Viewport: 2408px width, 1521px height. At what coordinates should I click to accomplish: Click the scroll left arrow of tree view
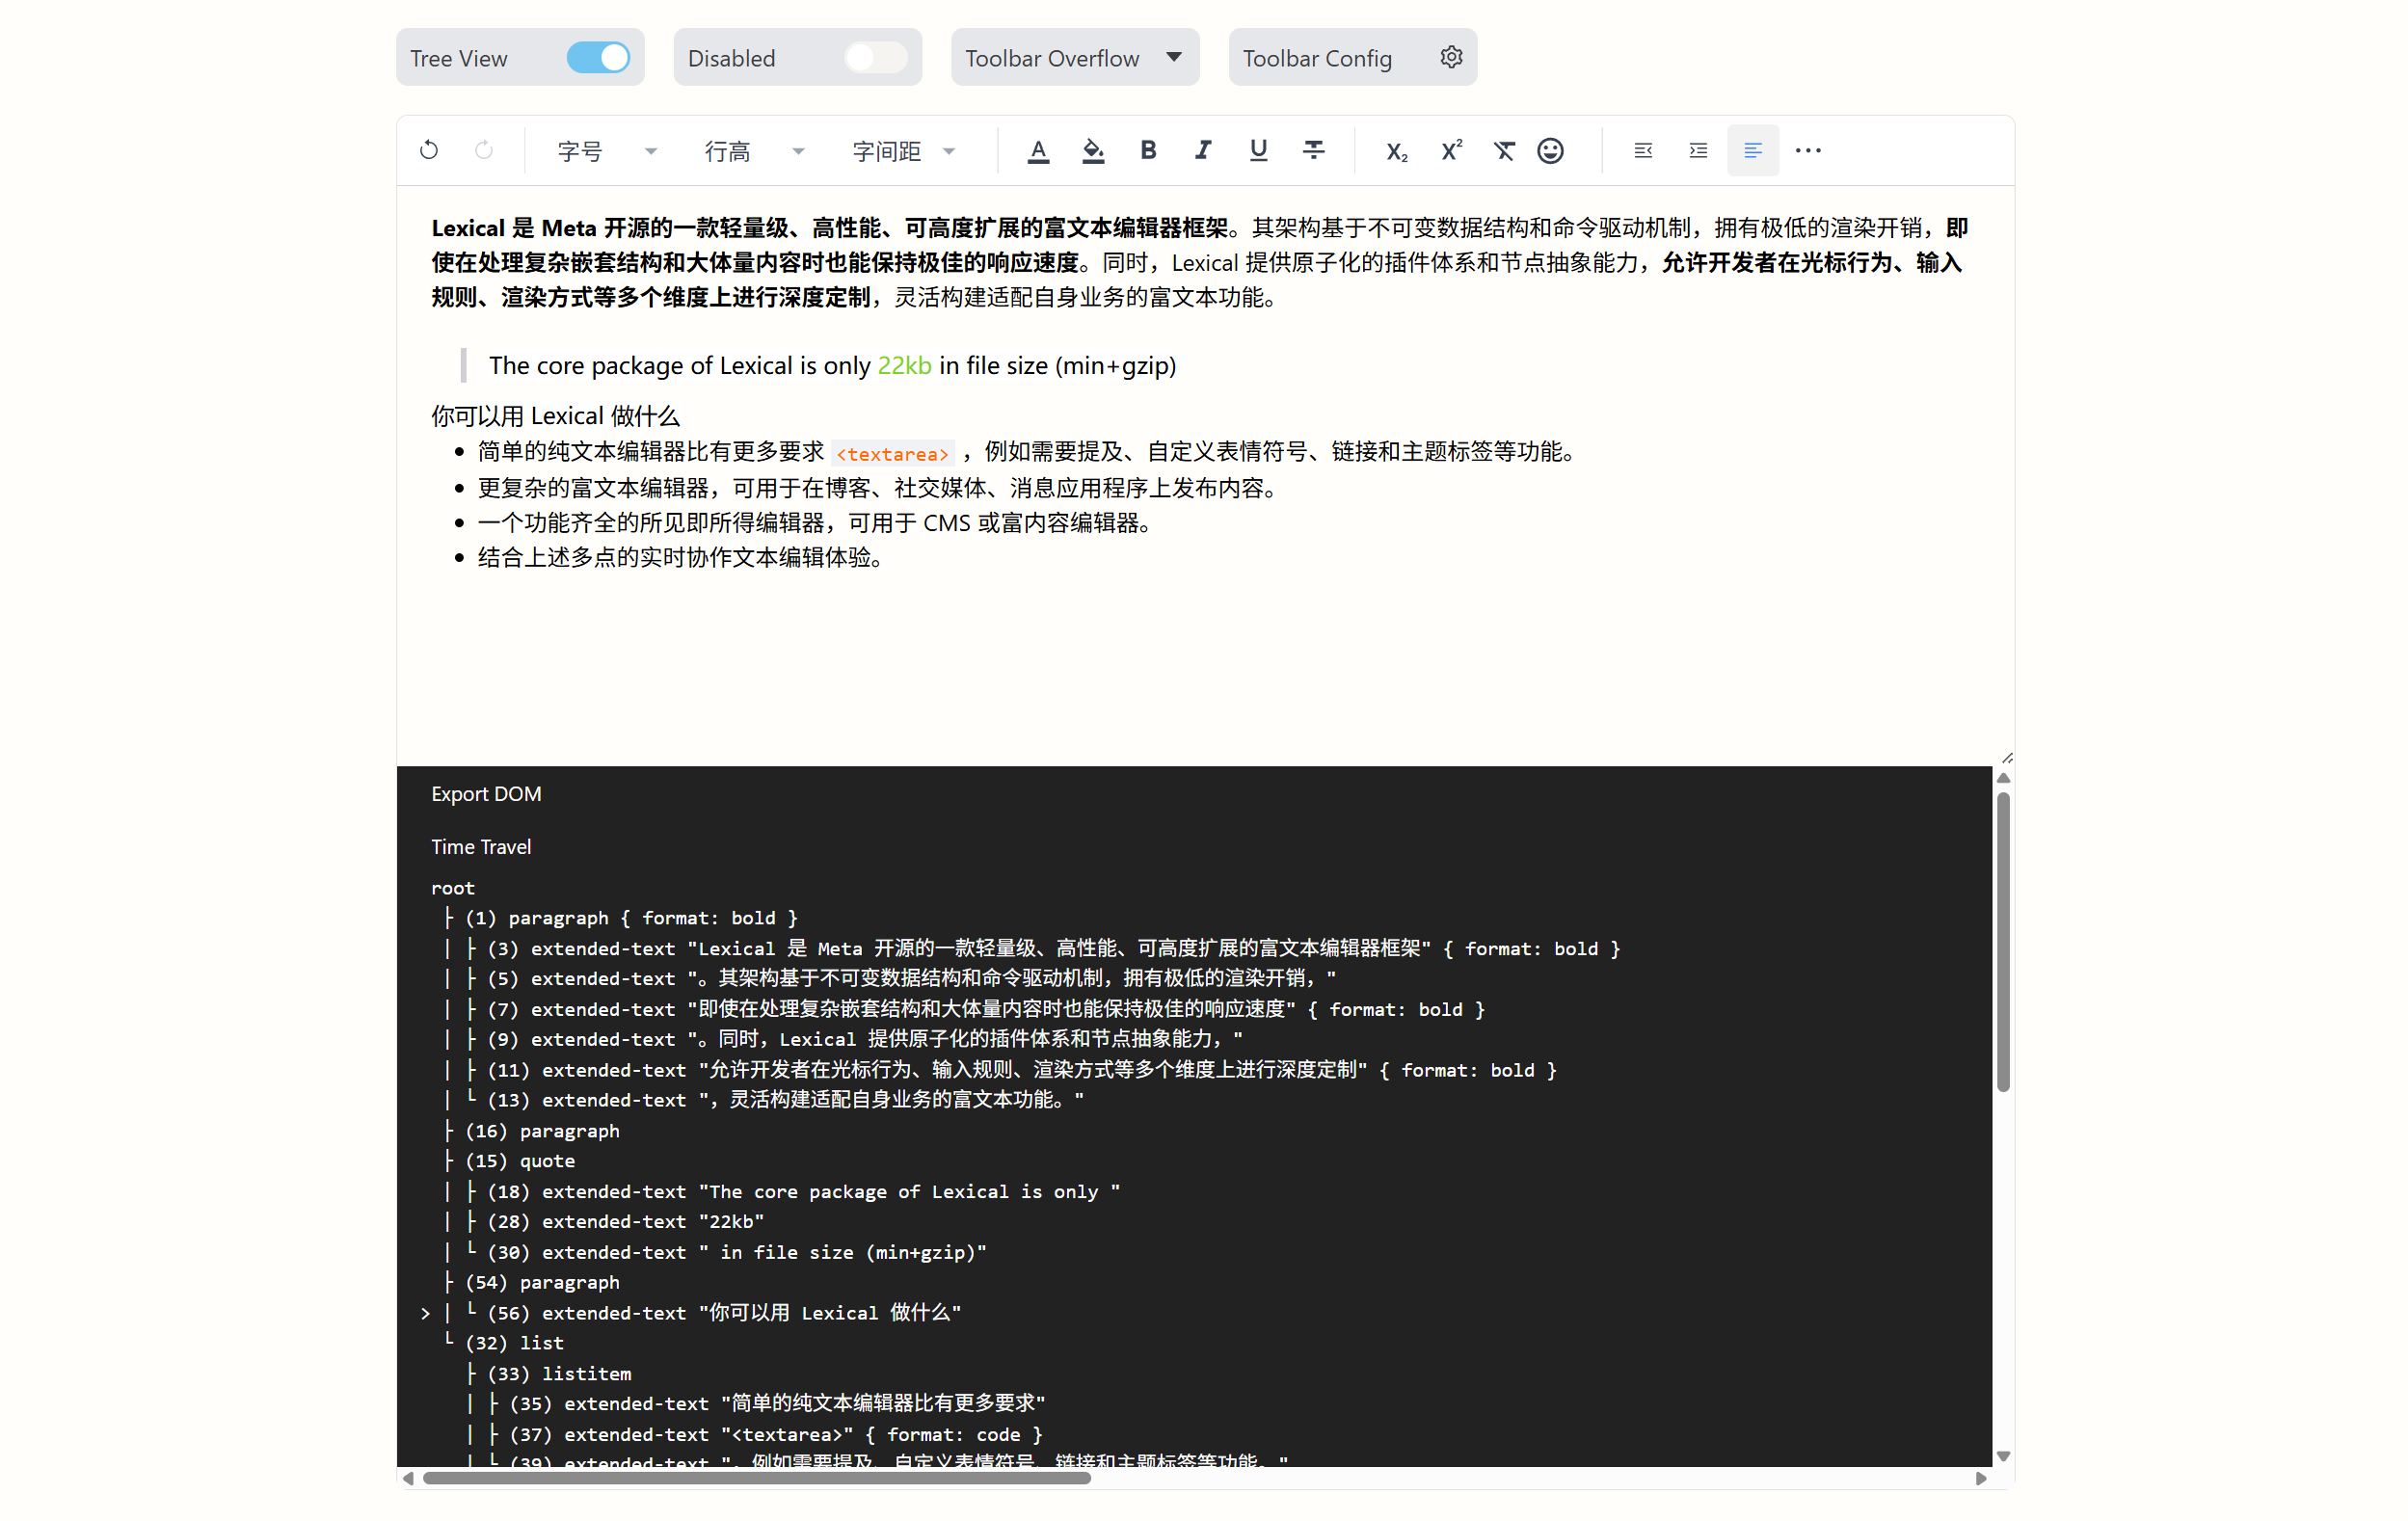(408, 1477)
